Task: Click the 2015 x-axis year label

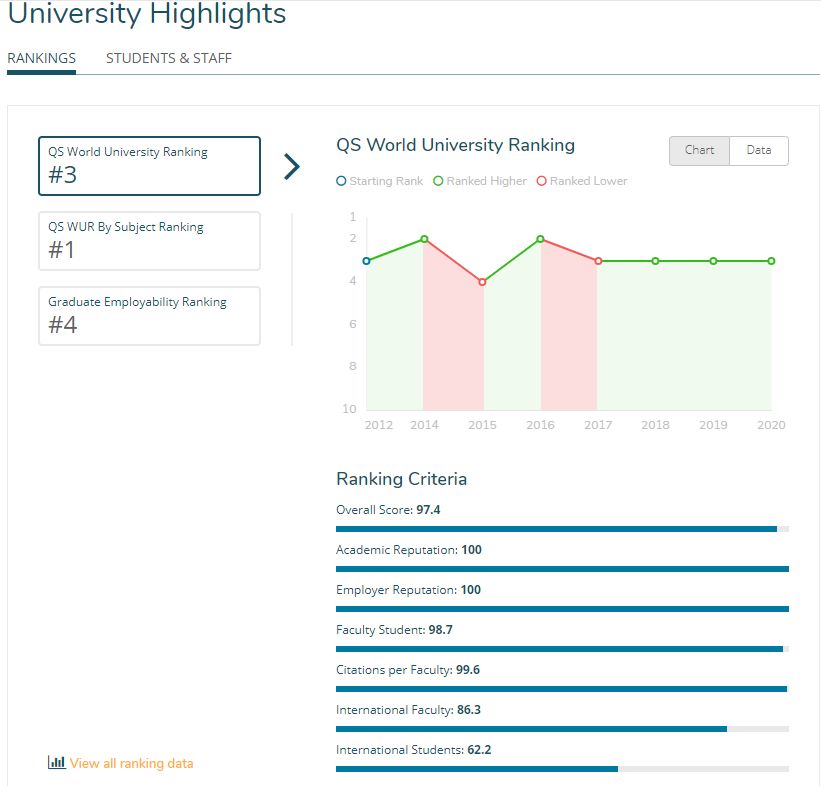Action: pyautogui.click(x=482, y=425)
